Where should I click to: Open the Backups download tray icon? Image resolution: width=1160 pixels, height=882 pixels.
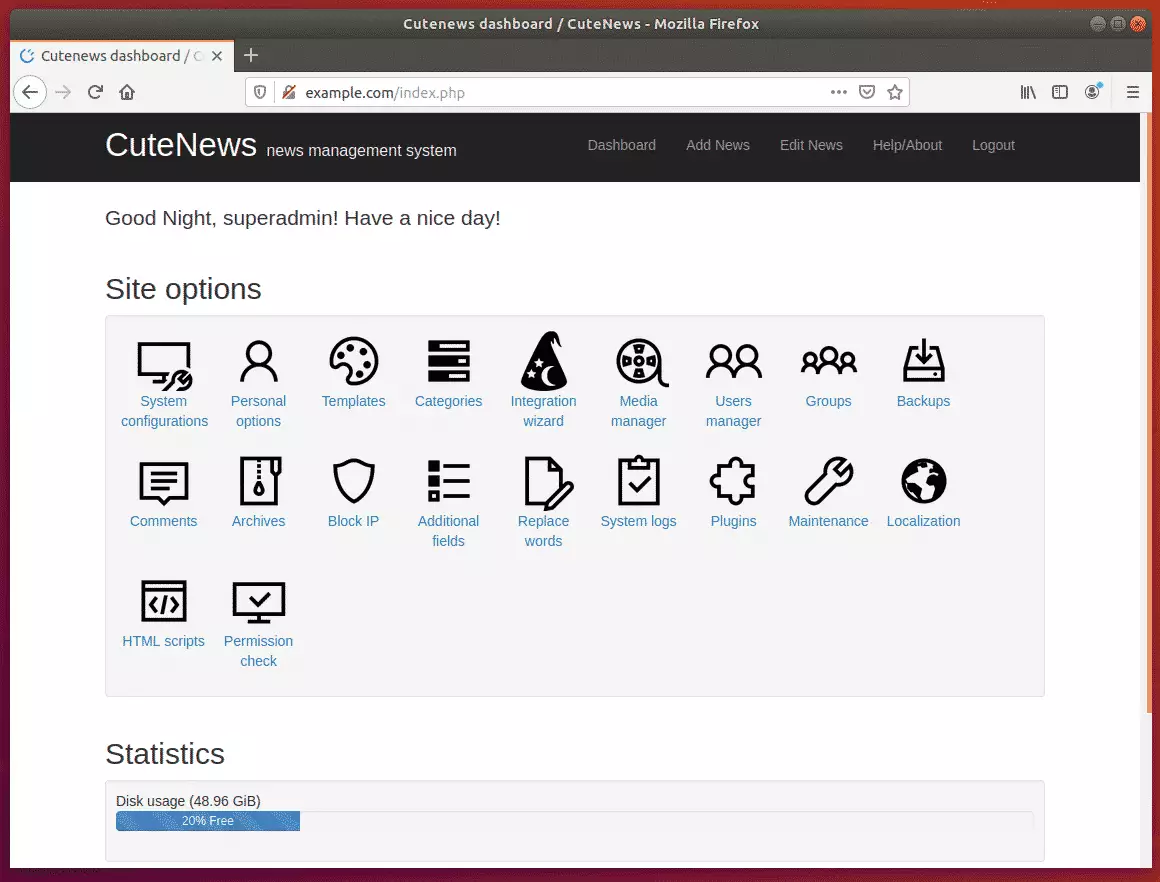pyautogui.click(x=923, y=360)
